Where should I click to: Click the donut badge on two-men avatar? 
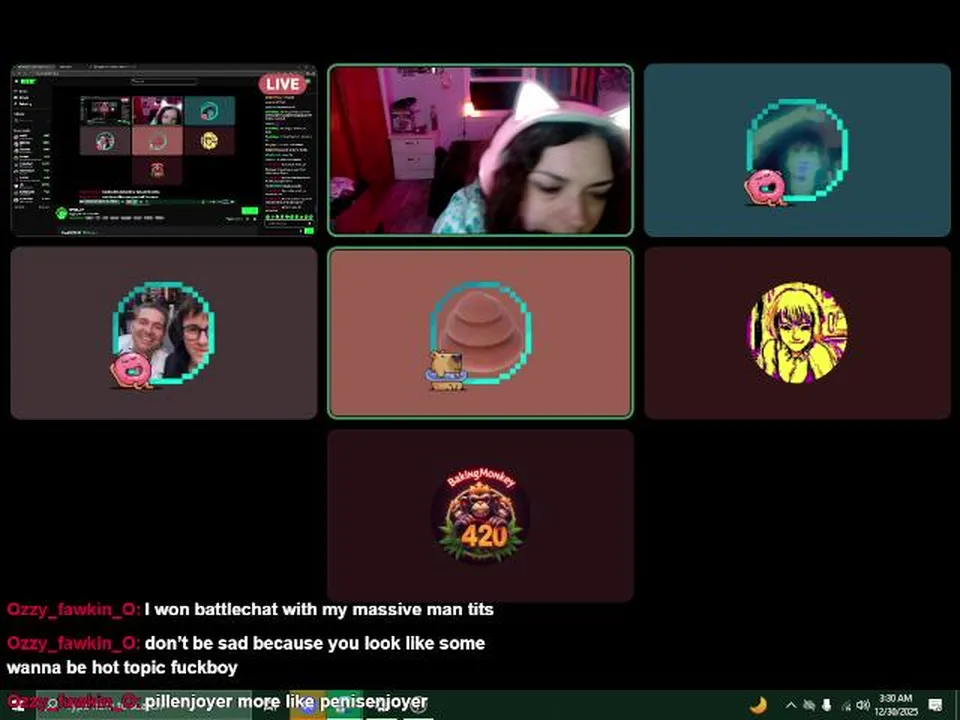click(130, 370)
